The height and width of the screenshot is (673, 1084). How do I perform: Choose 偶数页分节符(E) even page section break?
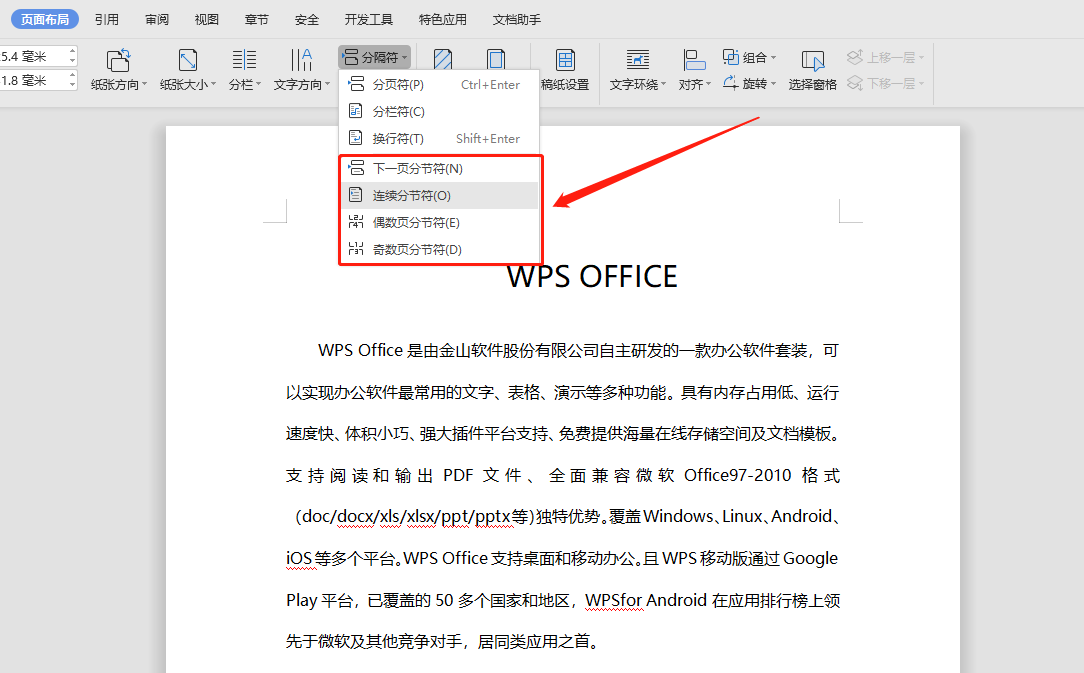pyautogui.click(x=440, y=222)
